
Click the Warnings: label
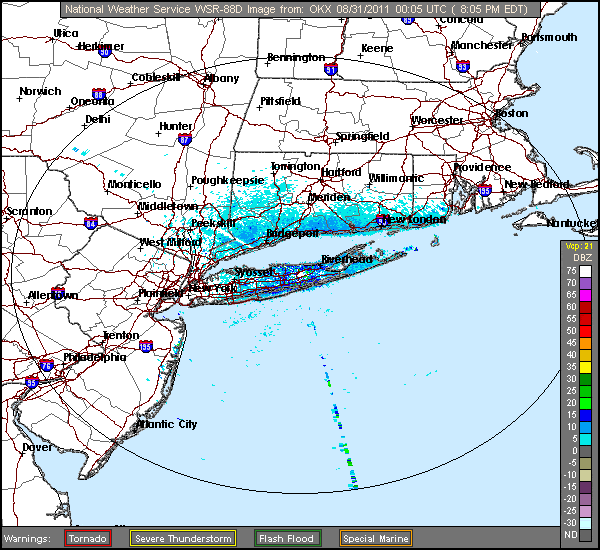click(27, 539)
